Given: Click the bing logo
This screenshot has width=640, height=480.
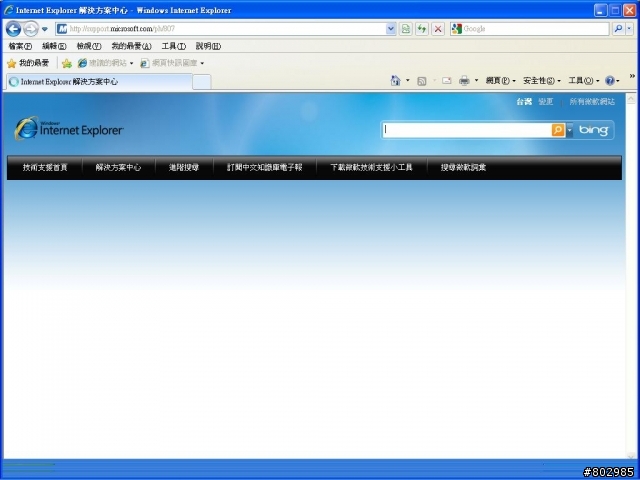Looking at the screenshot, I should tap(593, 130).
